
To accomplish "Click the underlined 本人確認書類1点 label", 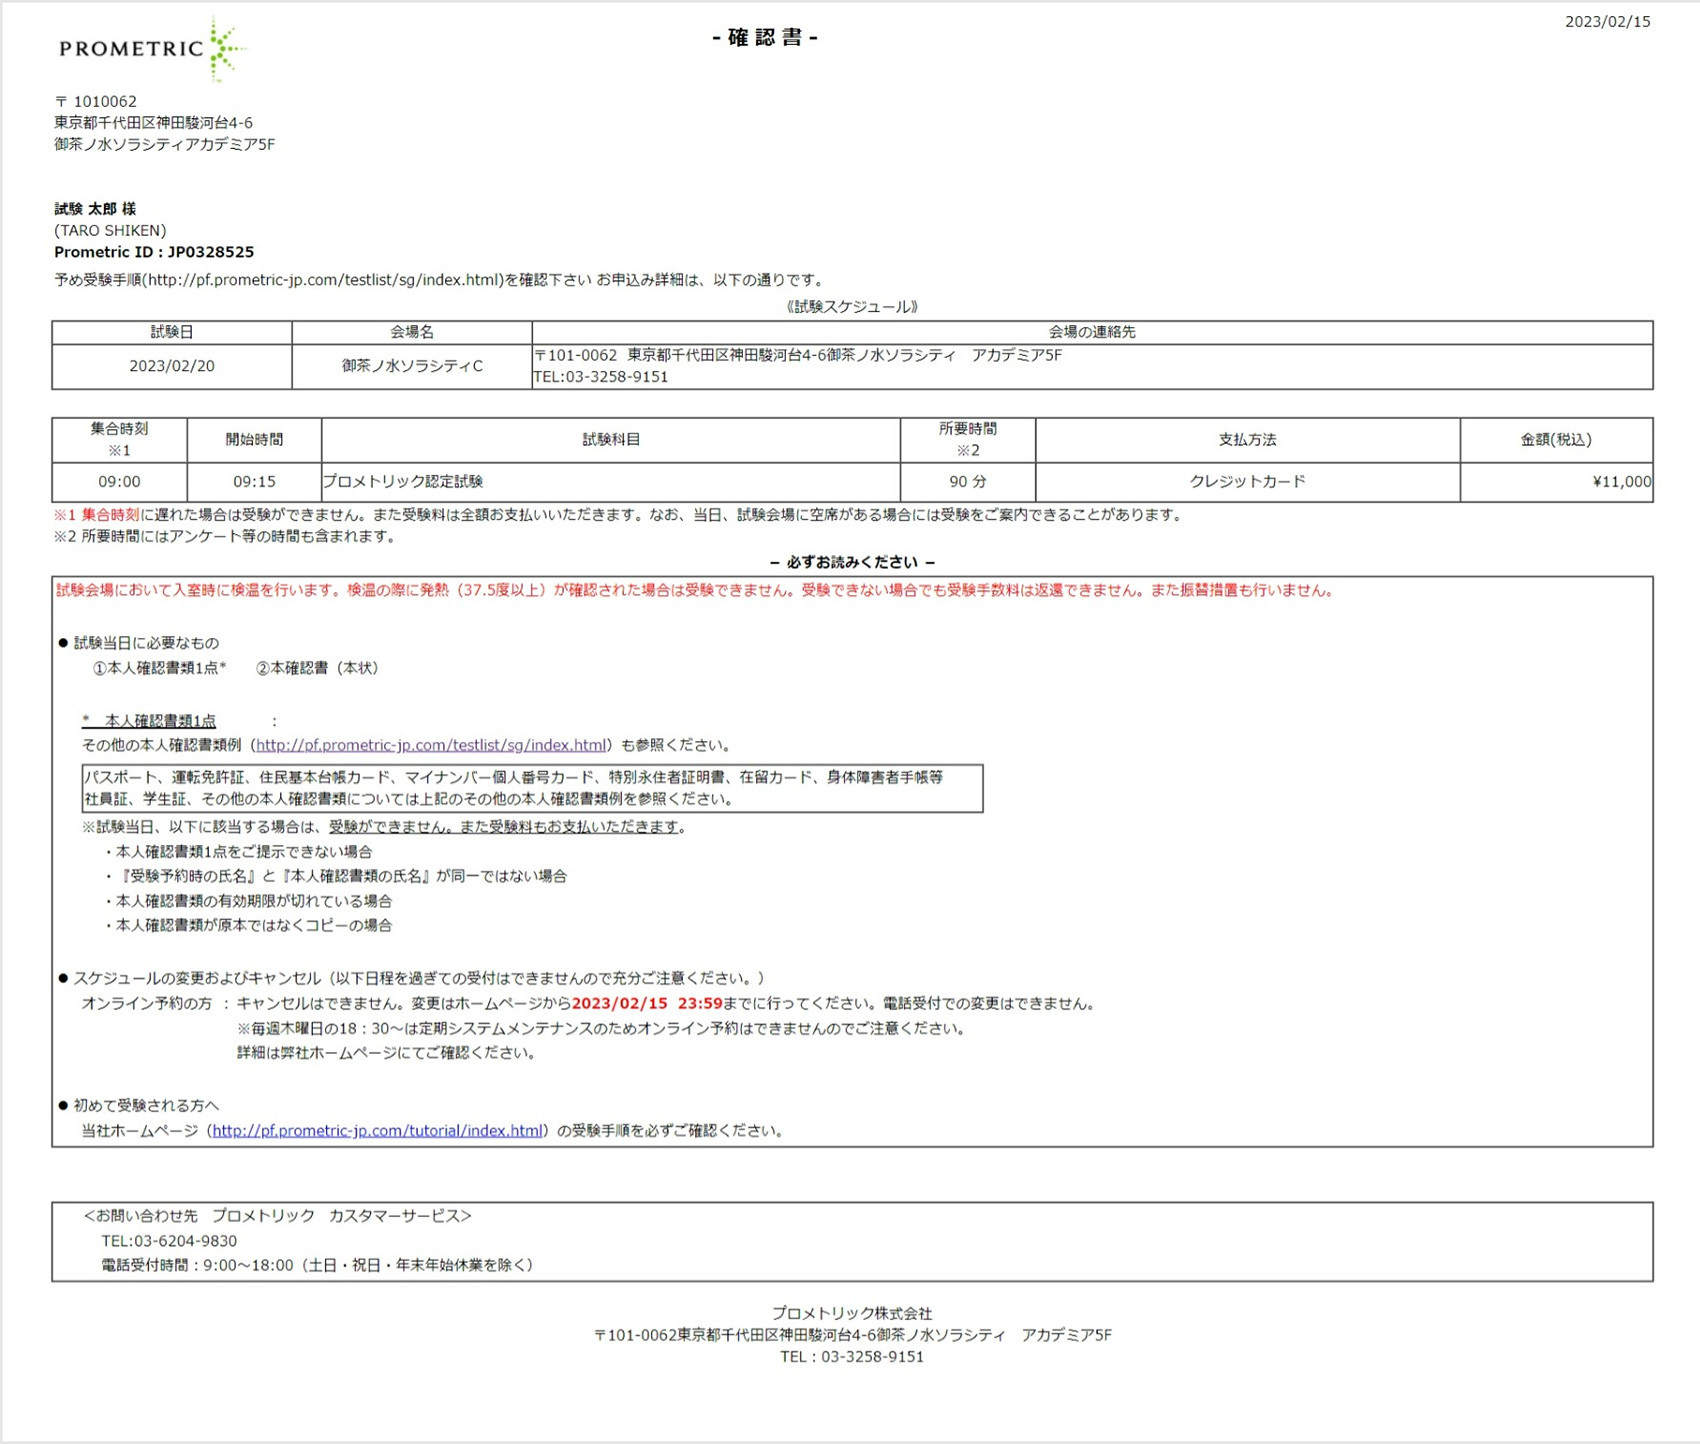I will point(149,721).
